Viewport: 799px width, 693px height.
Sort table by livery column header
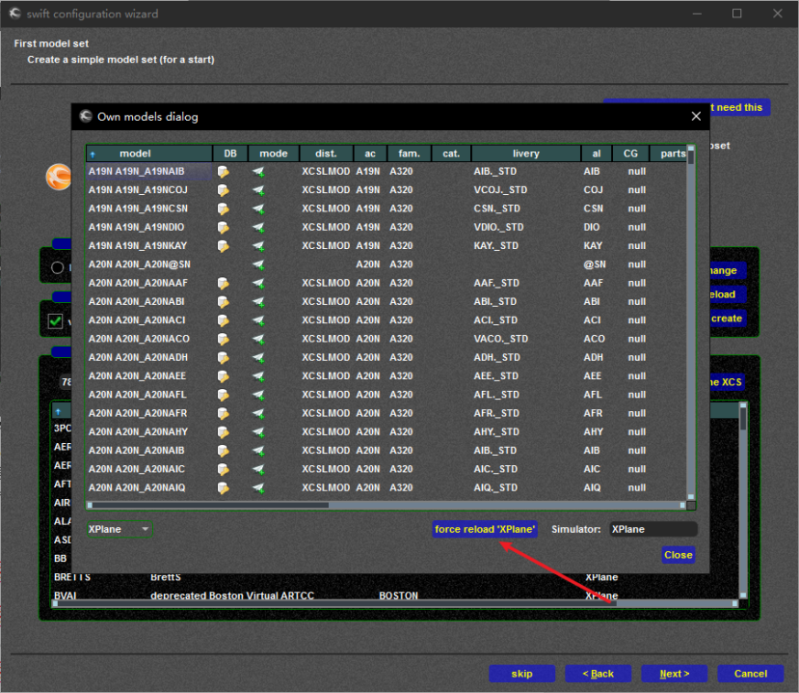tap(525, 154)
